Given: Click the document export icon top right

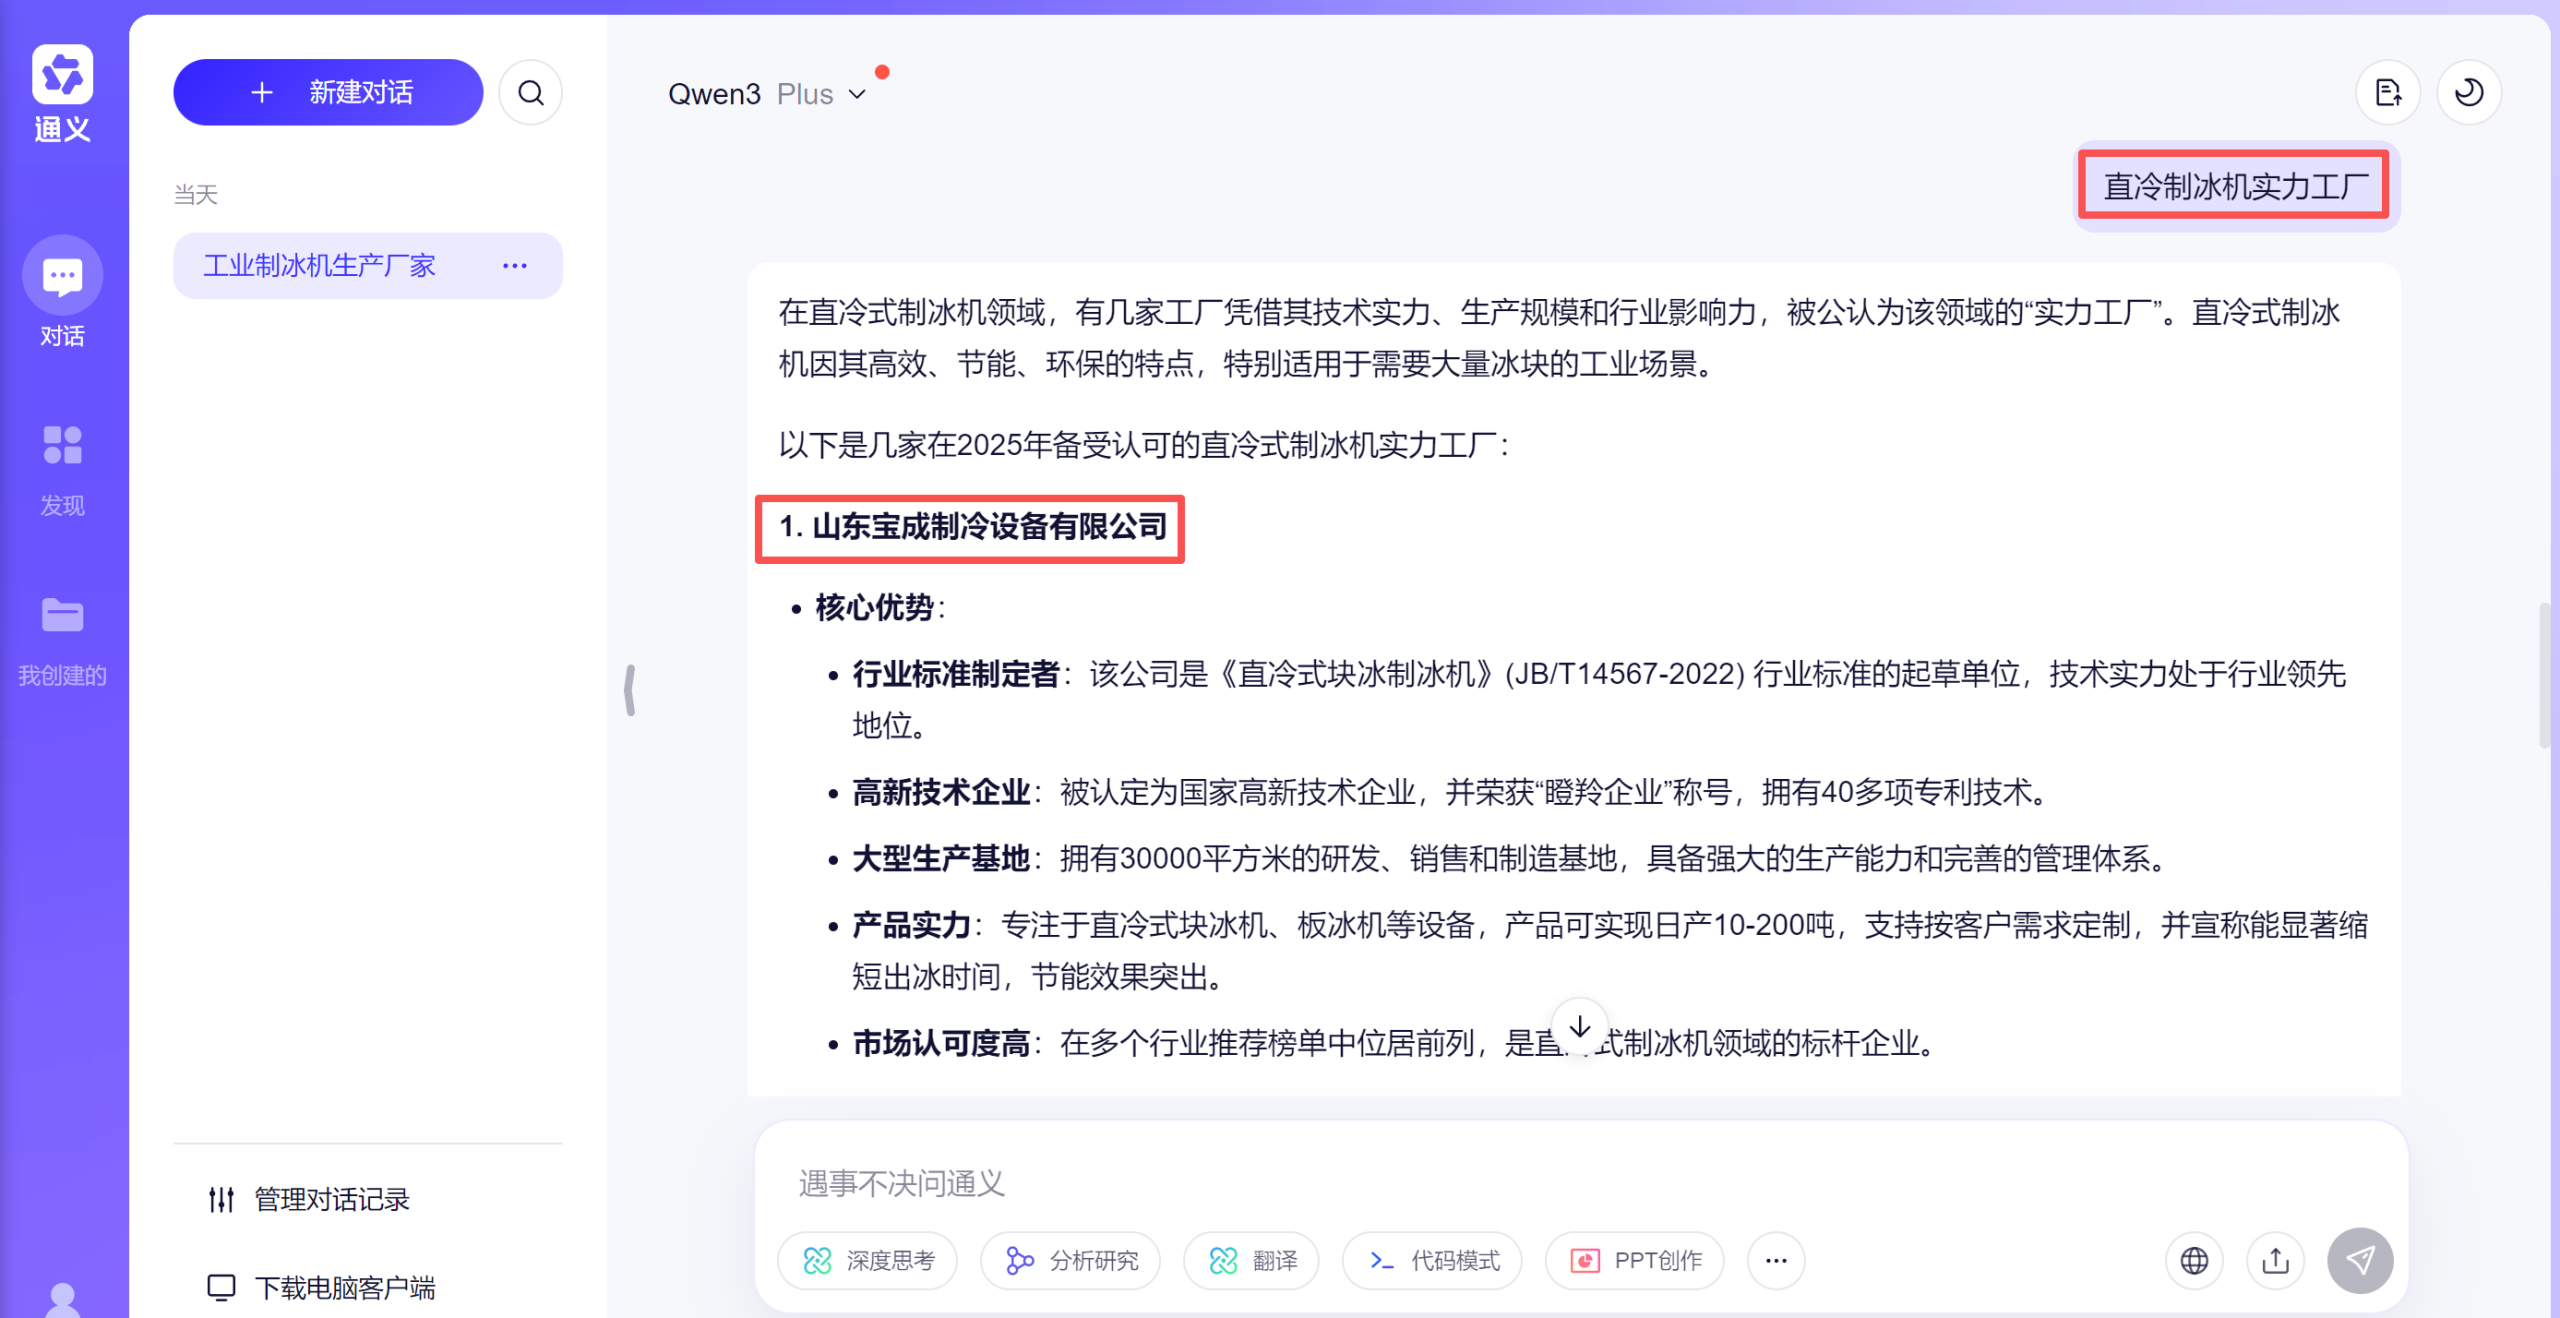Looking at the screenshot, I should coord(2388,93).
